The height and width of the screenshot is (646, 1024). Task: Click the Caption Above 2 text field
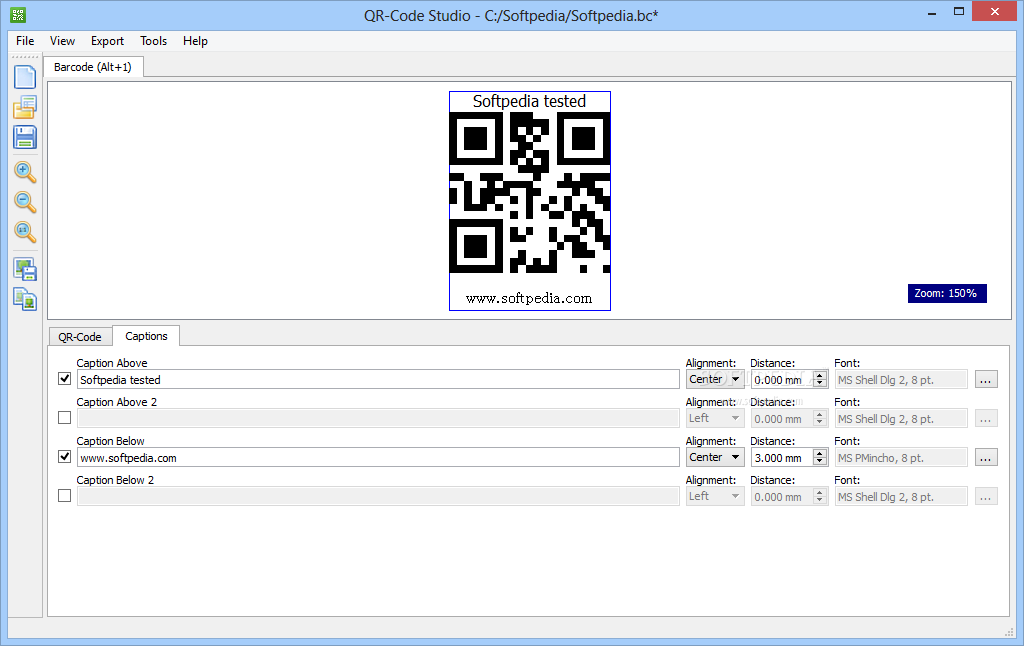pyautogui.click(x=378, y=418)
